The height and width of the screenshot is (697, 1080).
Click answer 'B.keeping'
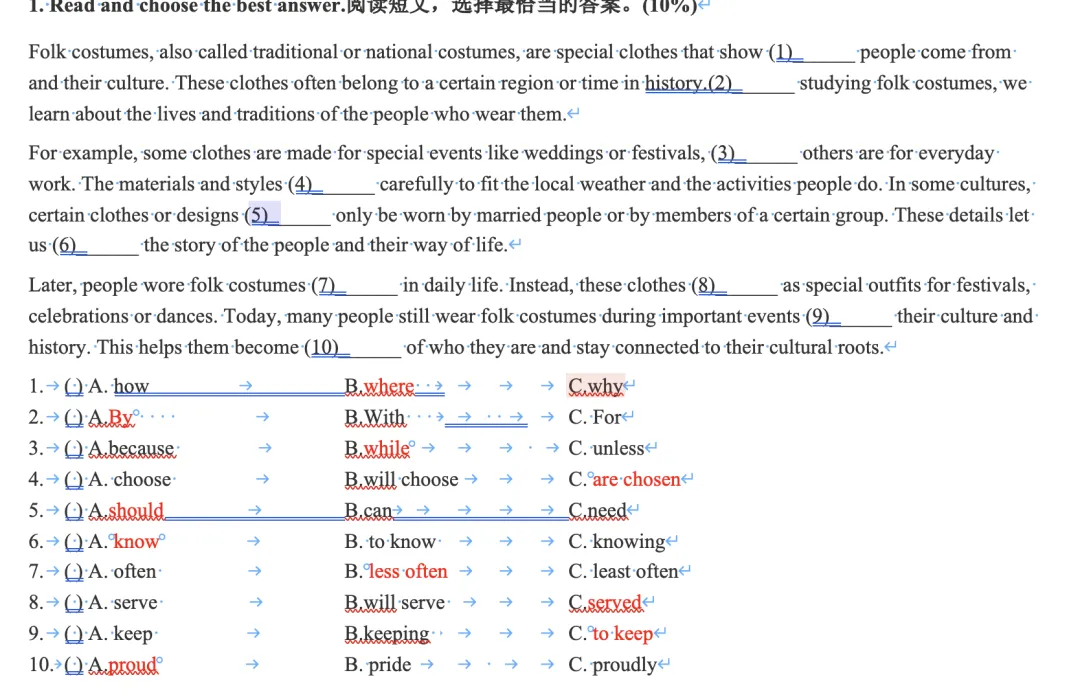click(x=387, y=634)
